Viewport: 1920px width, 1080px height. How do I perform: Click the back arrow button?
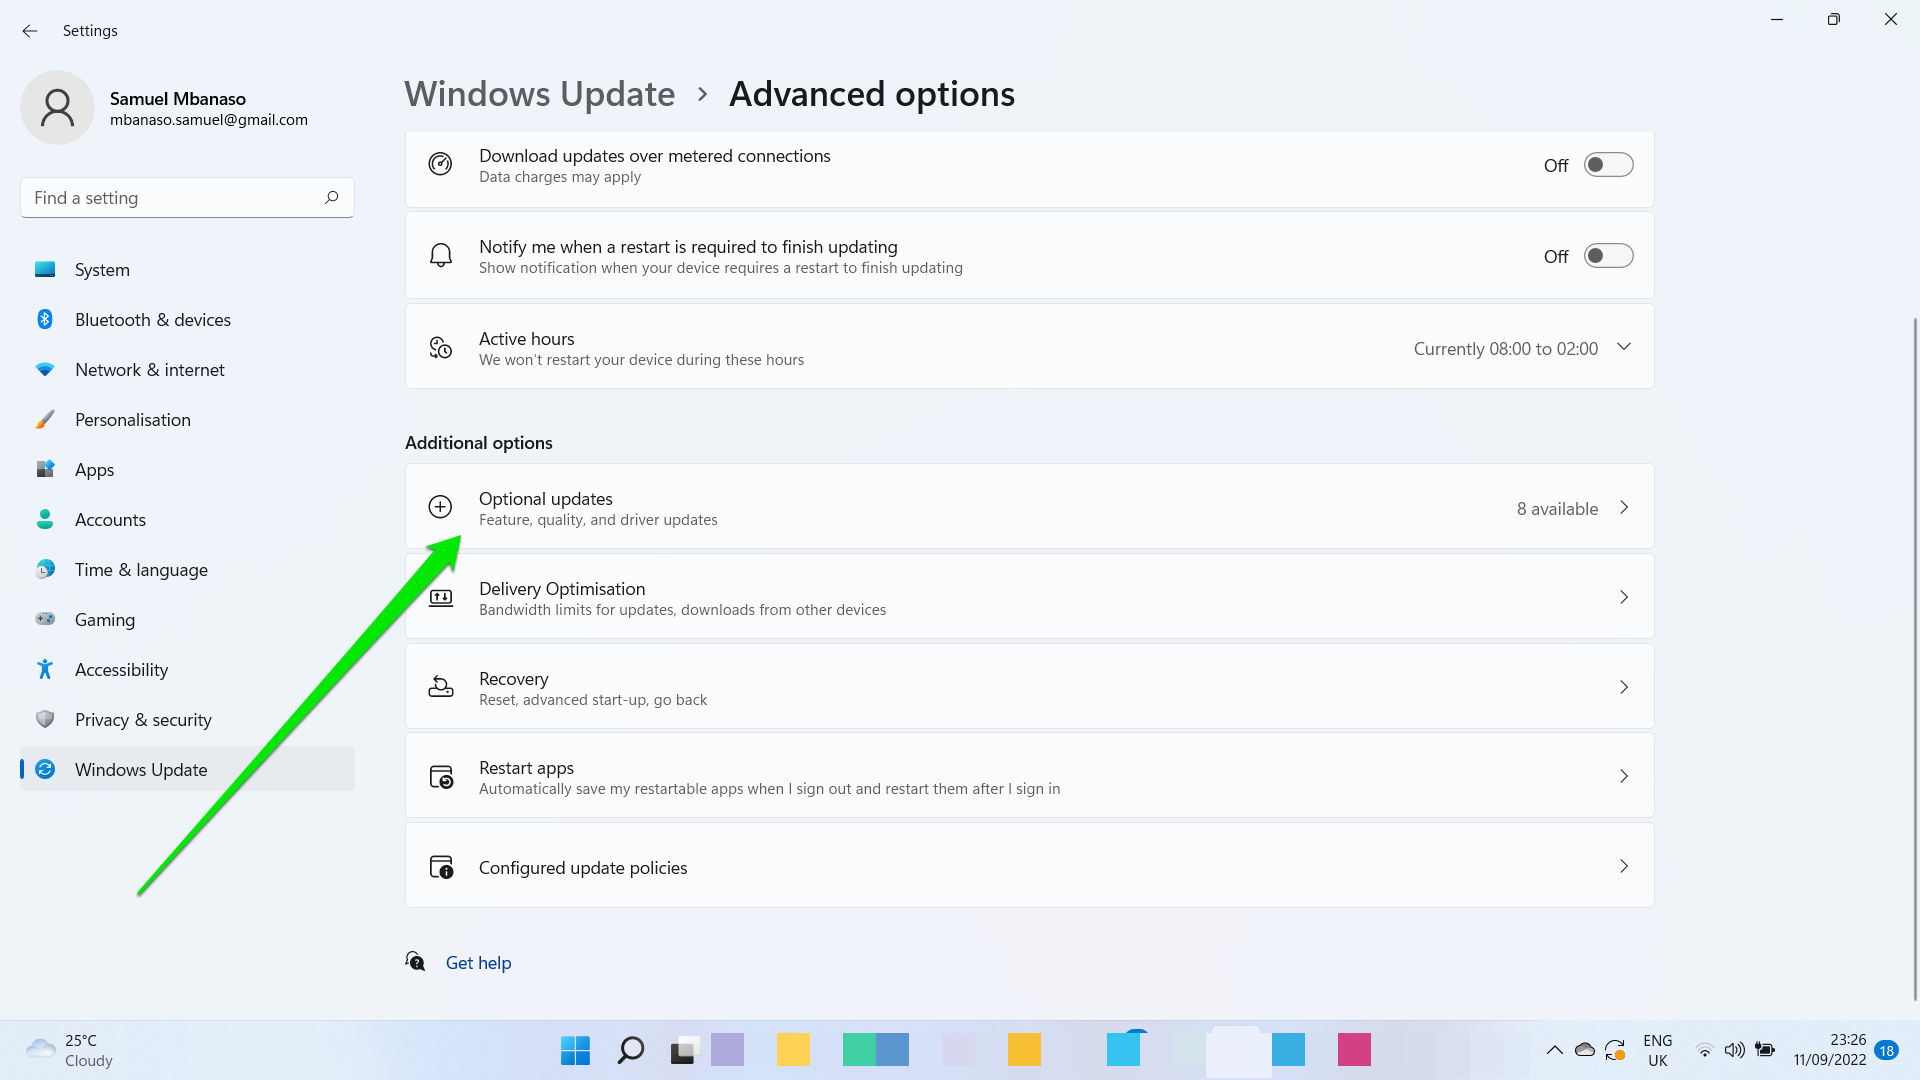[x=30, y=31]
